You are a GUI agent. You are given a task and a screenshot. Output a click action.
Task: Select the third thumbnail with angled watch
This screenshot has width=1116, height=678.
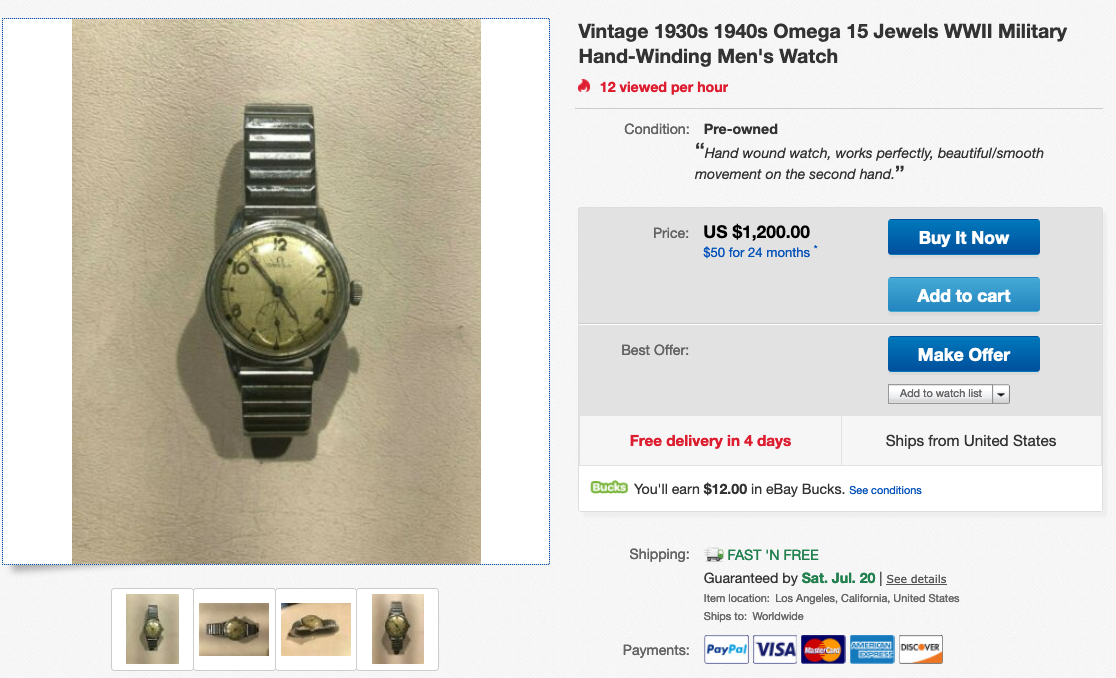pyautogui.click(x=316, y=629)
